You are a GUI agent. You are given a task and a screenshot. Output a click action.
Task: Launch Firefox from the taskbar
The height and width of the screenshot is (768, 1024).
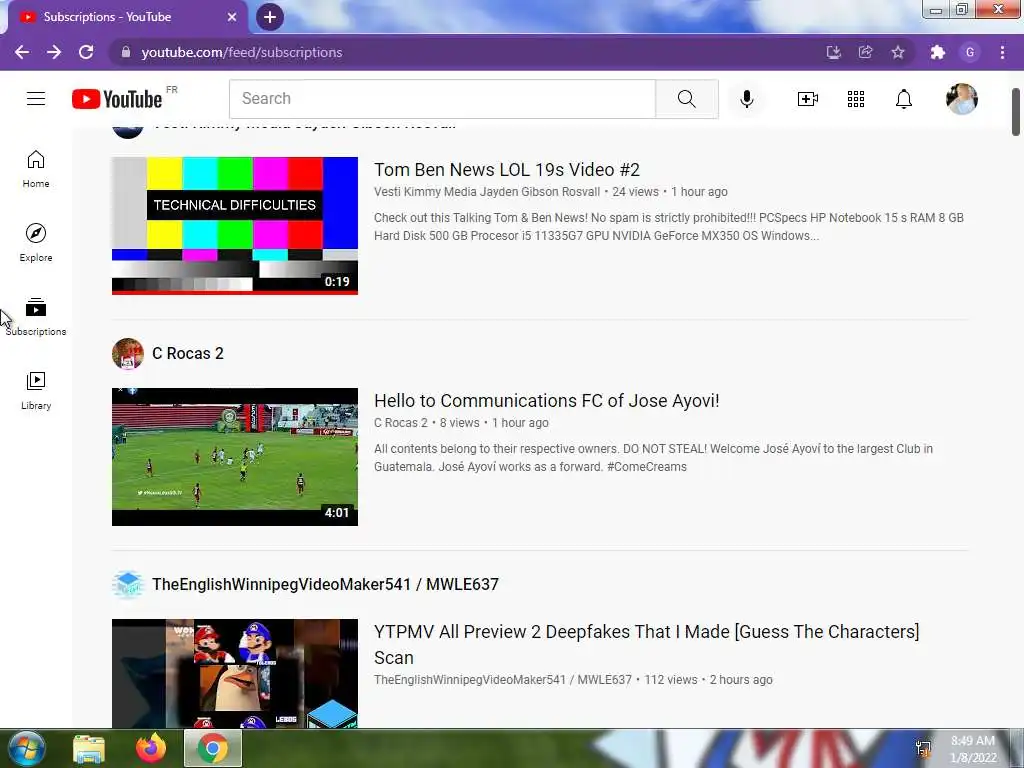tap(151, 748)
